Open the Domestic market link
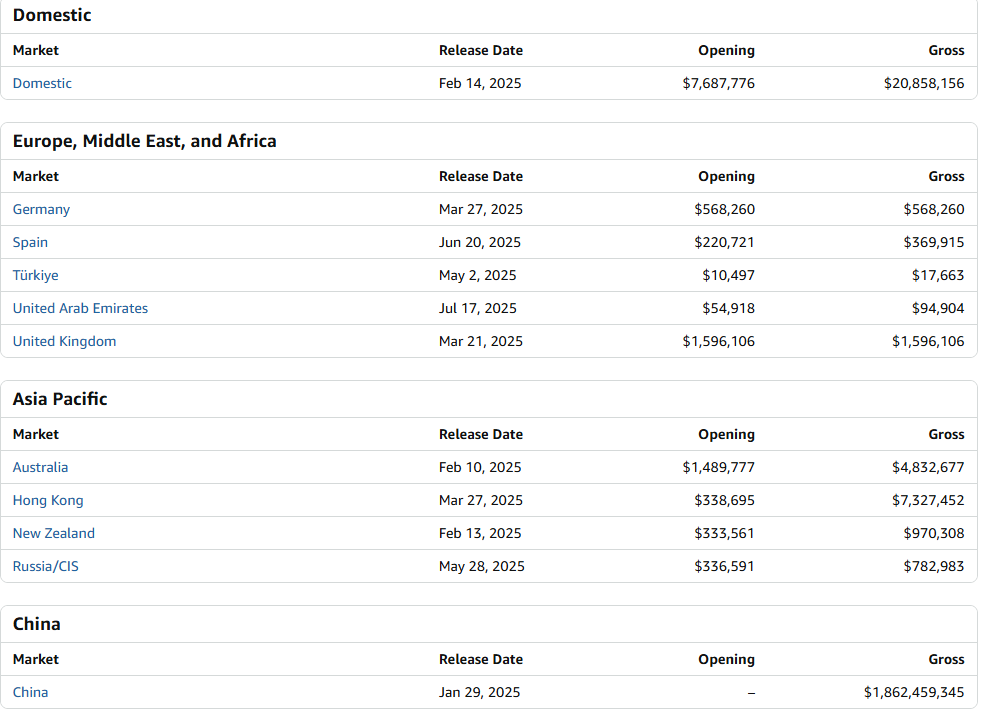This screenshot has height=714, width=984. [x=42, y=83]
